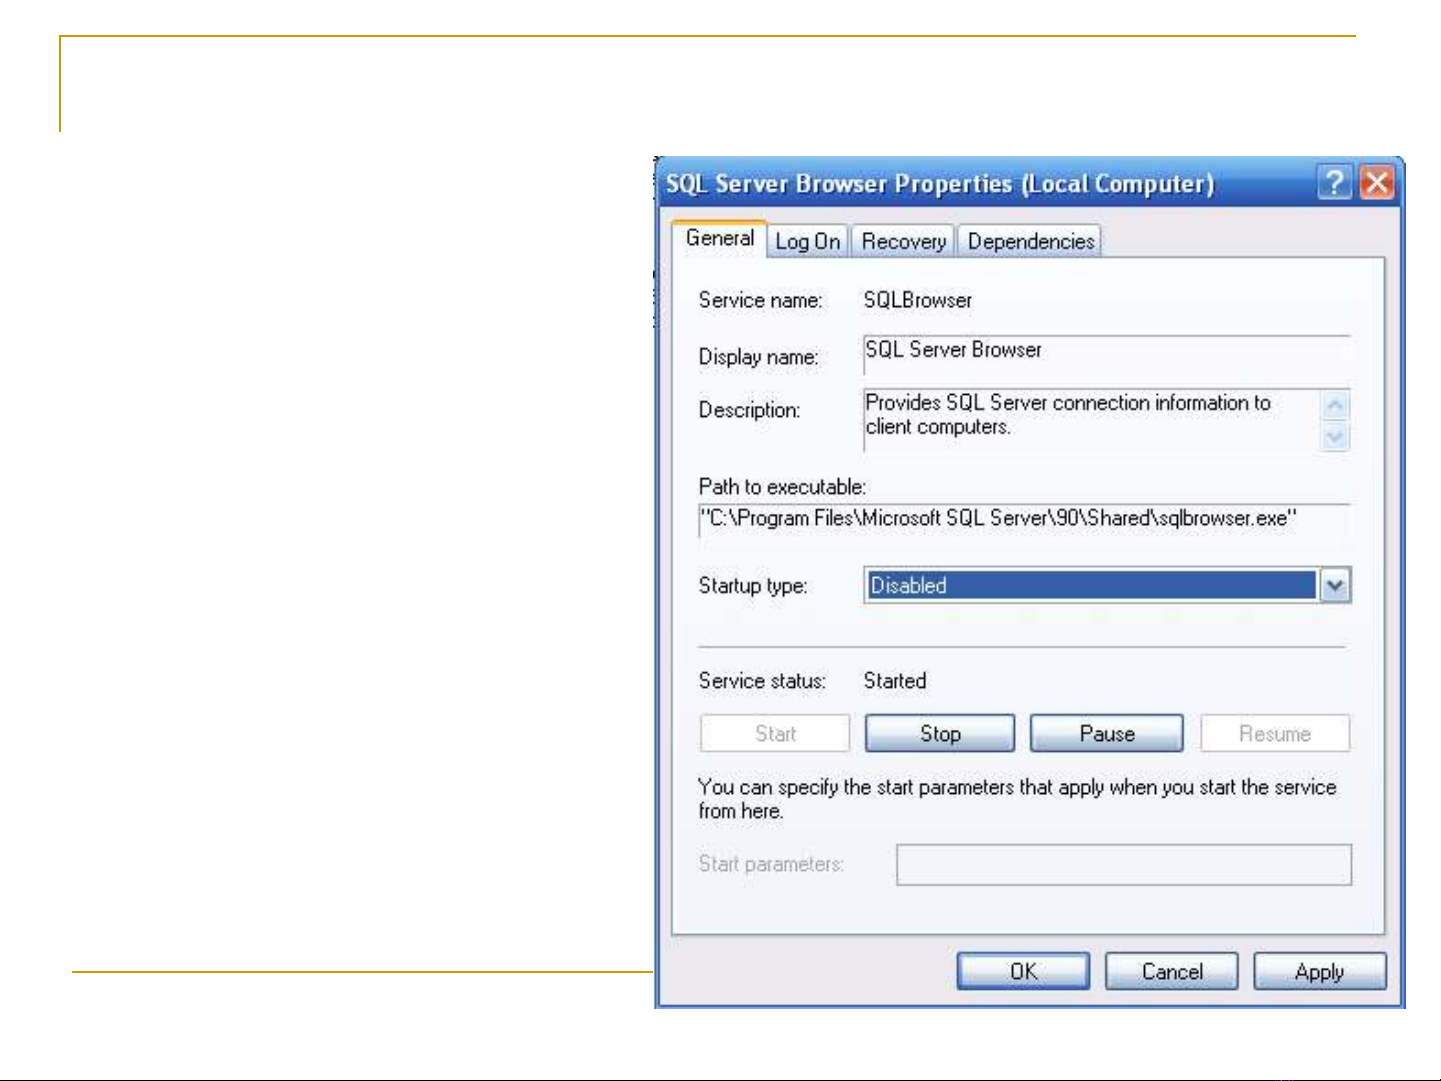Click into the Display name text field
Screen dimensions: 1441x1081
1105,351
